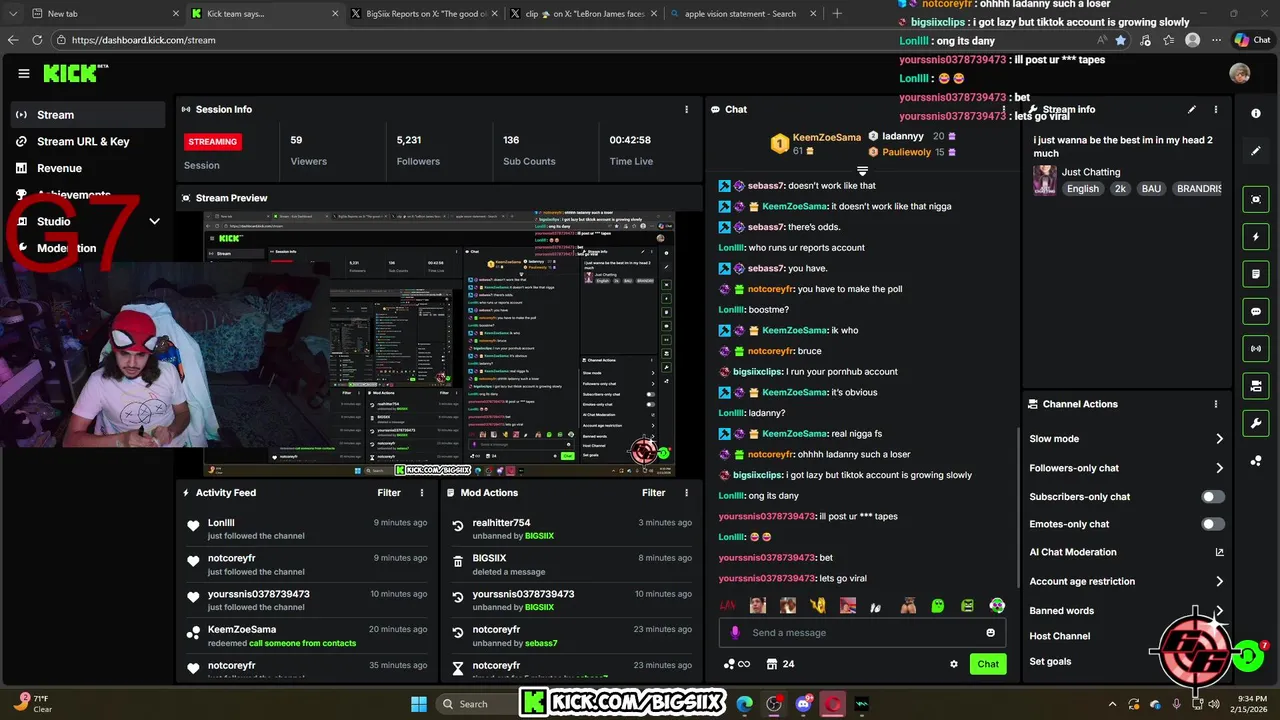1280x720 pixels.
Task: Open Discord from the taskbar
Action: pos(803,704)
